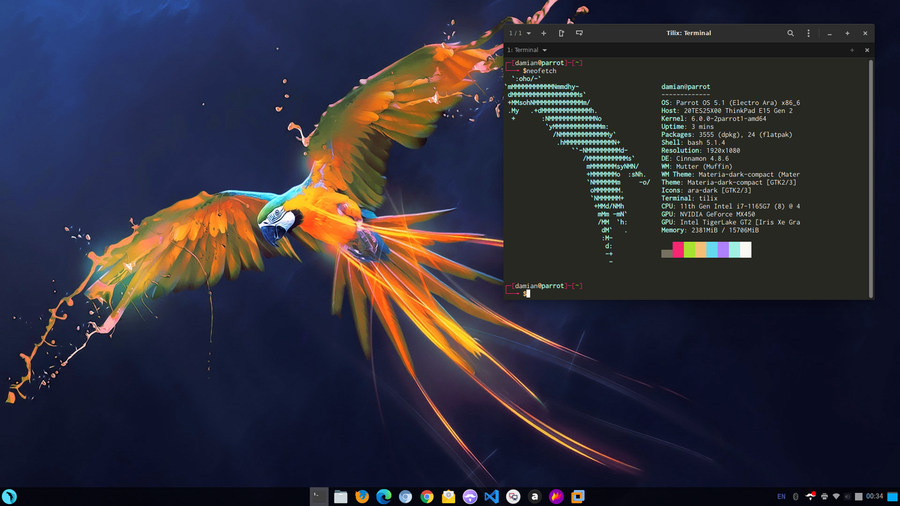Image resolution: width=900 pixels, height=506 pixels.
Task: Click the cyan color block in neofetch output
Action: pyautogui.click(x=712, y=250)
